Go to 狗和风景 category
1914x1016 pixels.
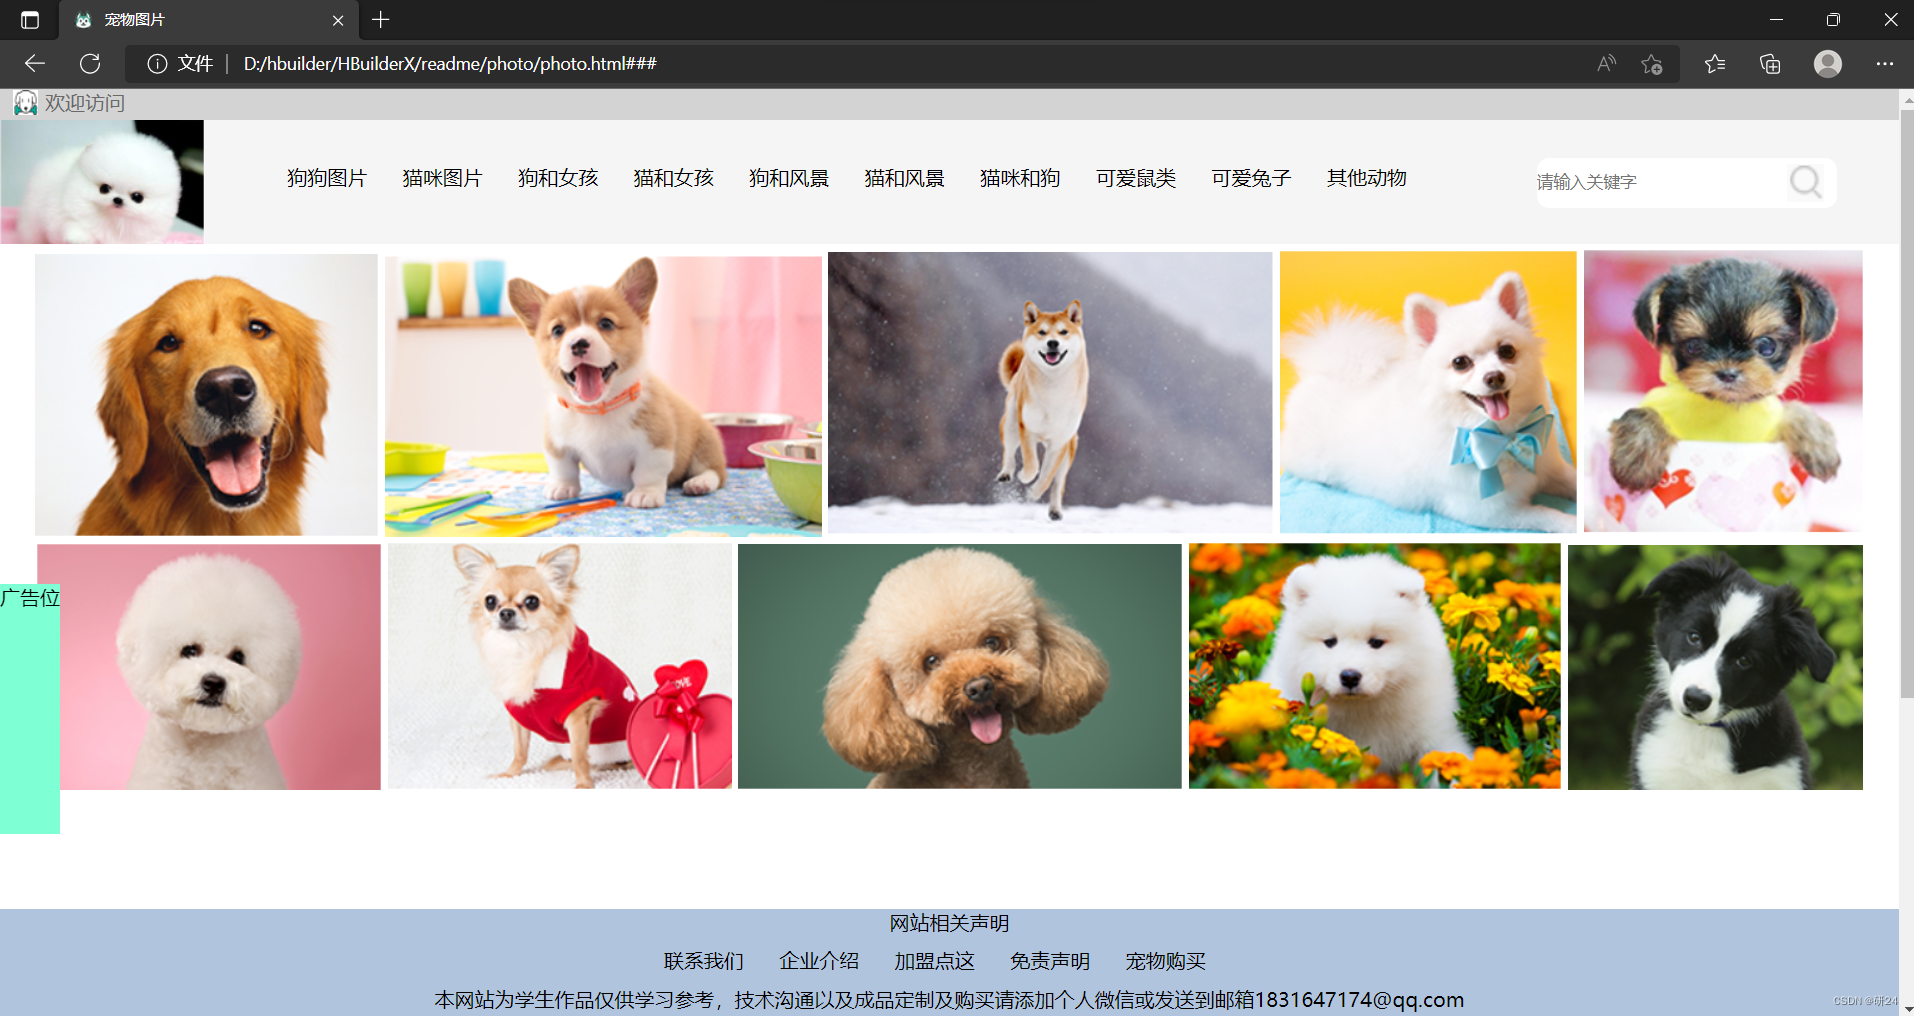point(789,178)
